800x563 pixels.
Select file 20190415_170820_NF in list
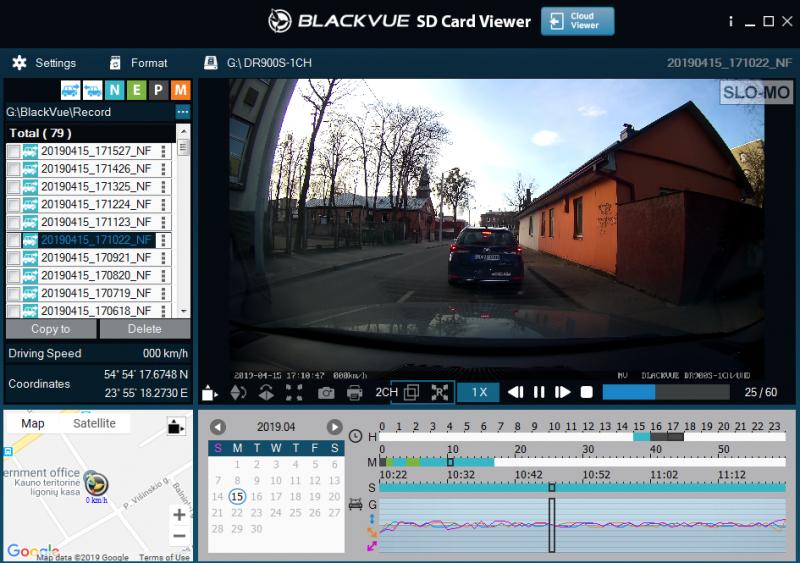coord(96,276)
